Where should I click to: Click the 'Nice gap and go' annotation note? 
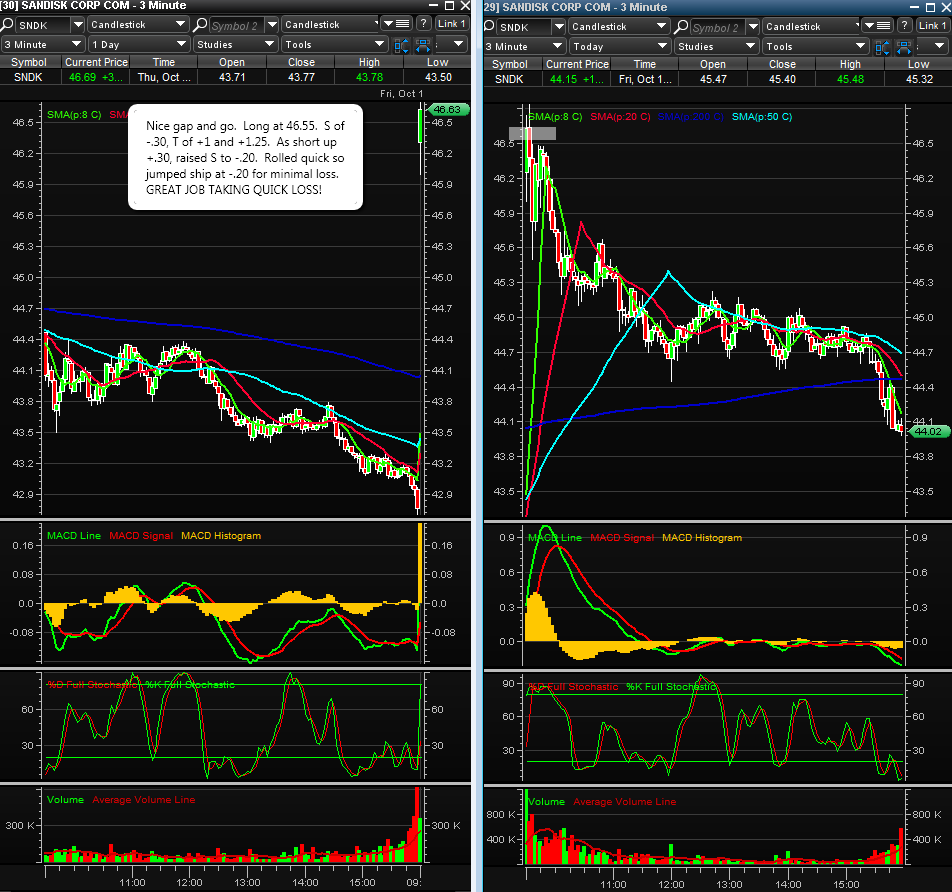coord(245,157)
